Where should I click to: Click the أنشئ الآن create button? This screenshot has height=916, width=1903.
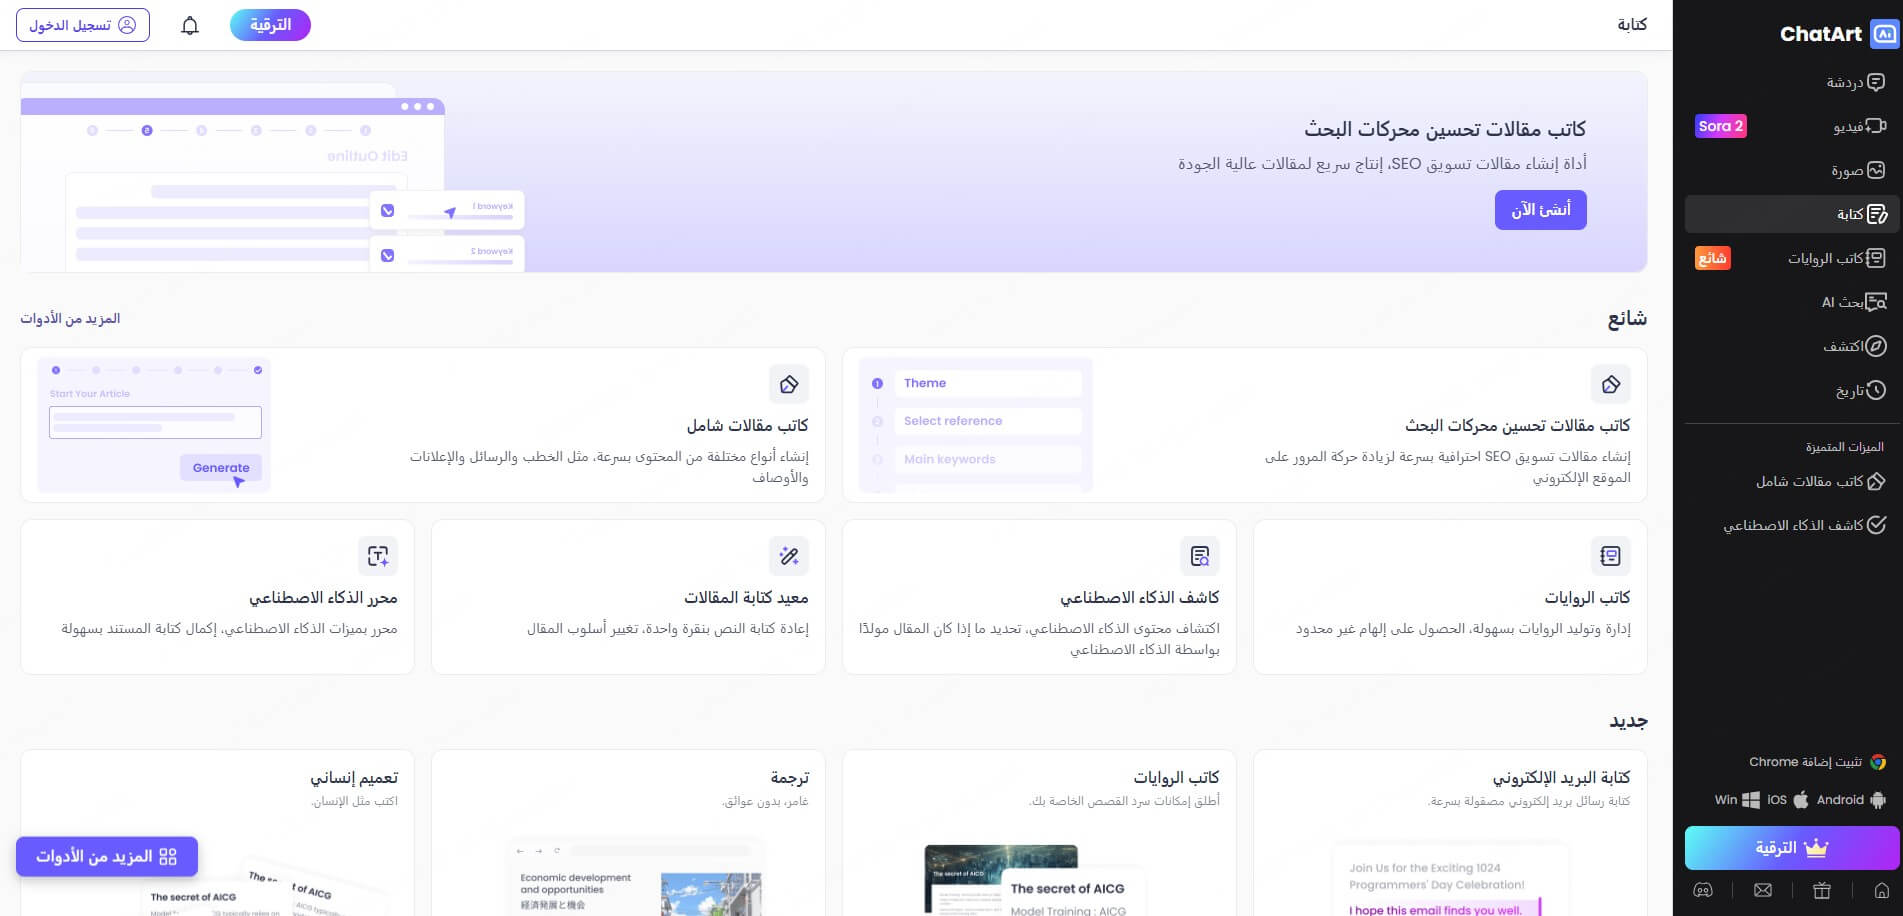(x=1541, y=209)
